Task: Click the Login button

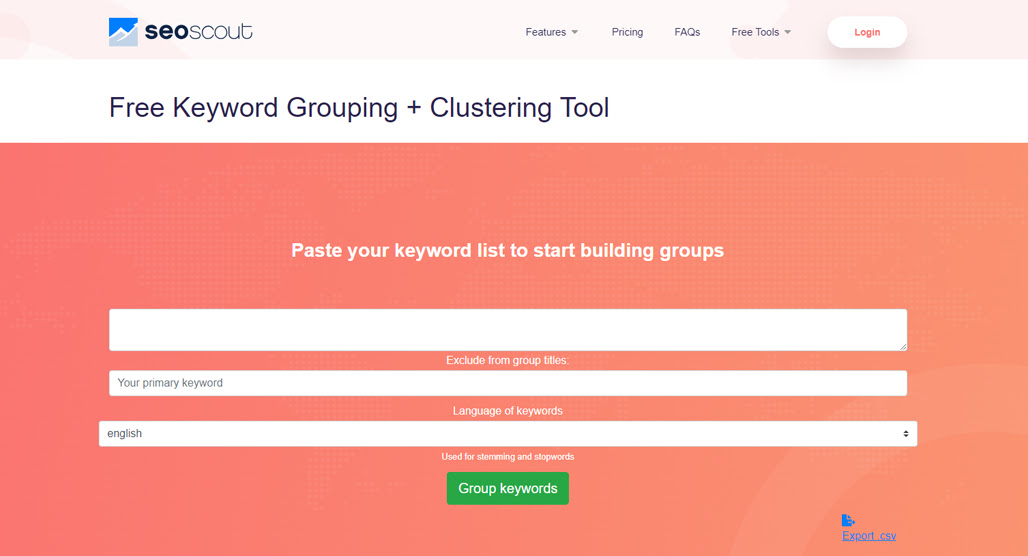Action: click(867, 32)
